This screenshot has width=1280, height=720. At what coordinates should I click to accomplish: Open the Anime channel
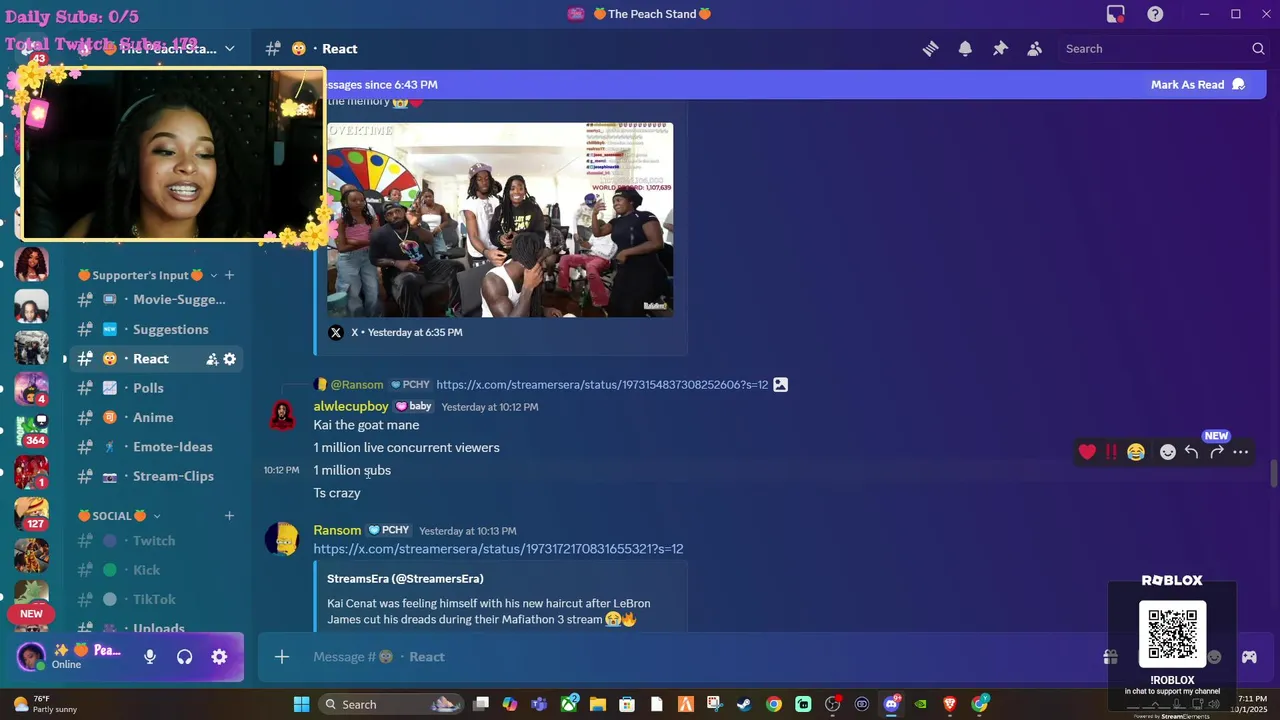tap(156, 417)
